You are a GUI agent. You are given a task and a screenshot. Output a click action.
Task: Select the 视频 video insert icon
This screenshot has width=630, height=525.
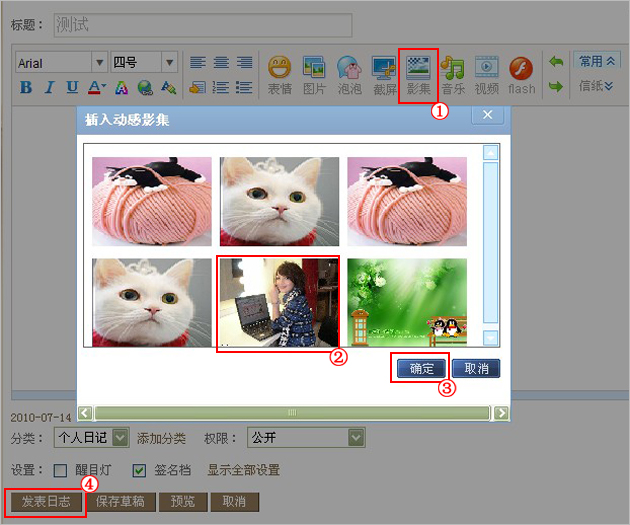pyautogui.click(x=487, y=76)
